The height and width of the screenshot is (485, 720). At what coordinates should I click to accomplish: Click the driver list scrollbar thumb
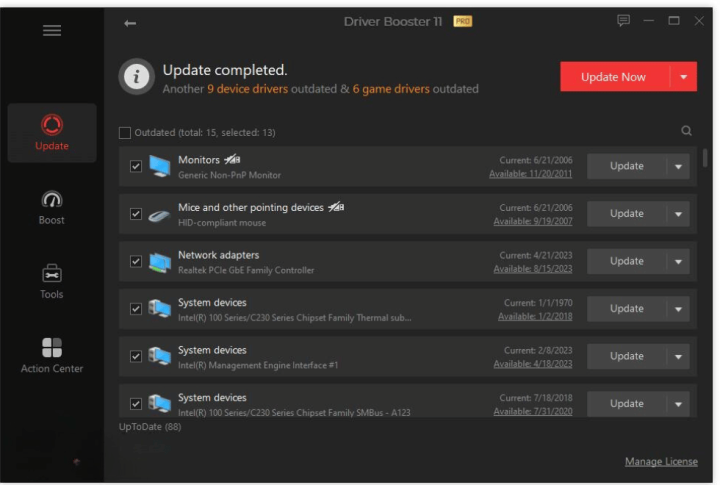point(705,158)
